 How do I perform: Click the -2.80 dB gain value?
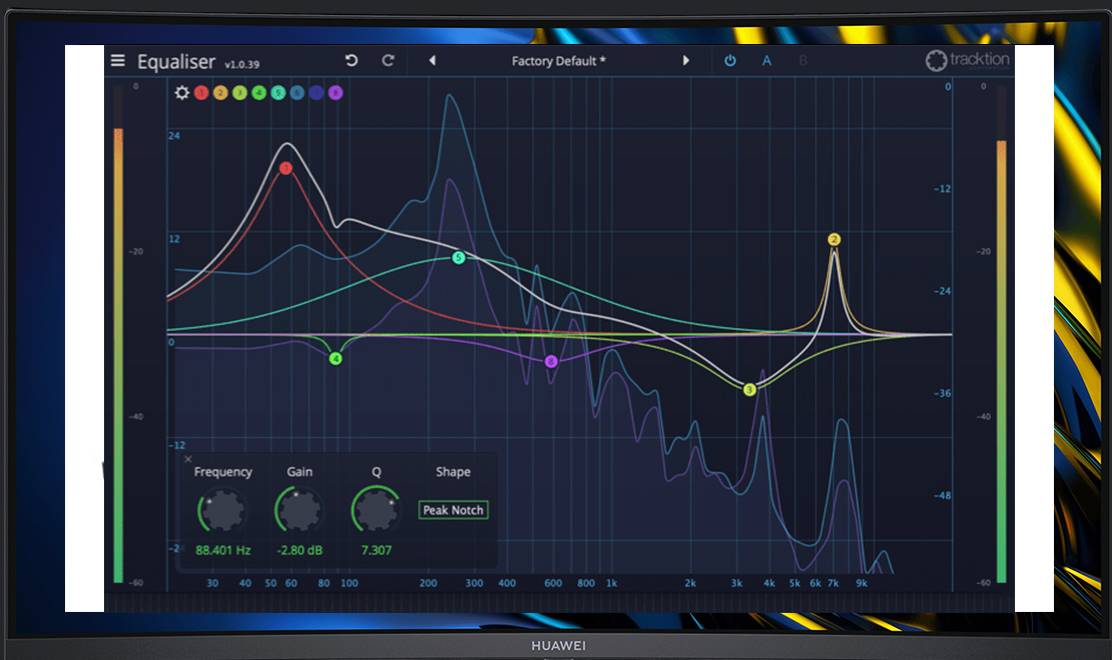(x=299, y=550)
